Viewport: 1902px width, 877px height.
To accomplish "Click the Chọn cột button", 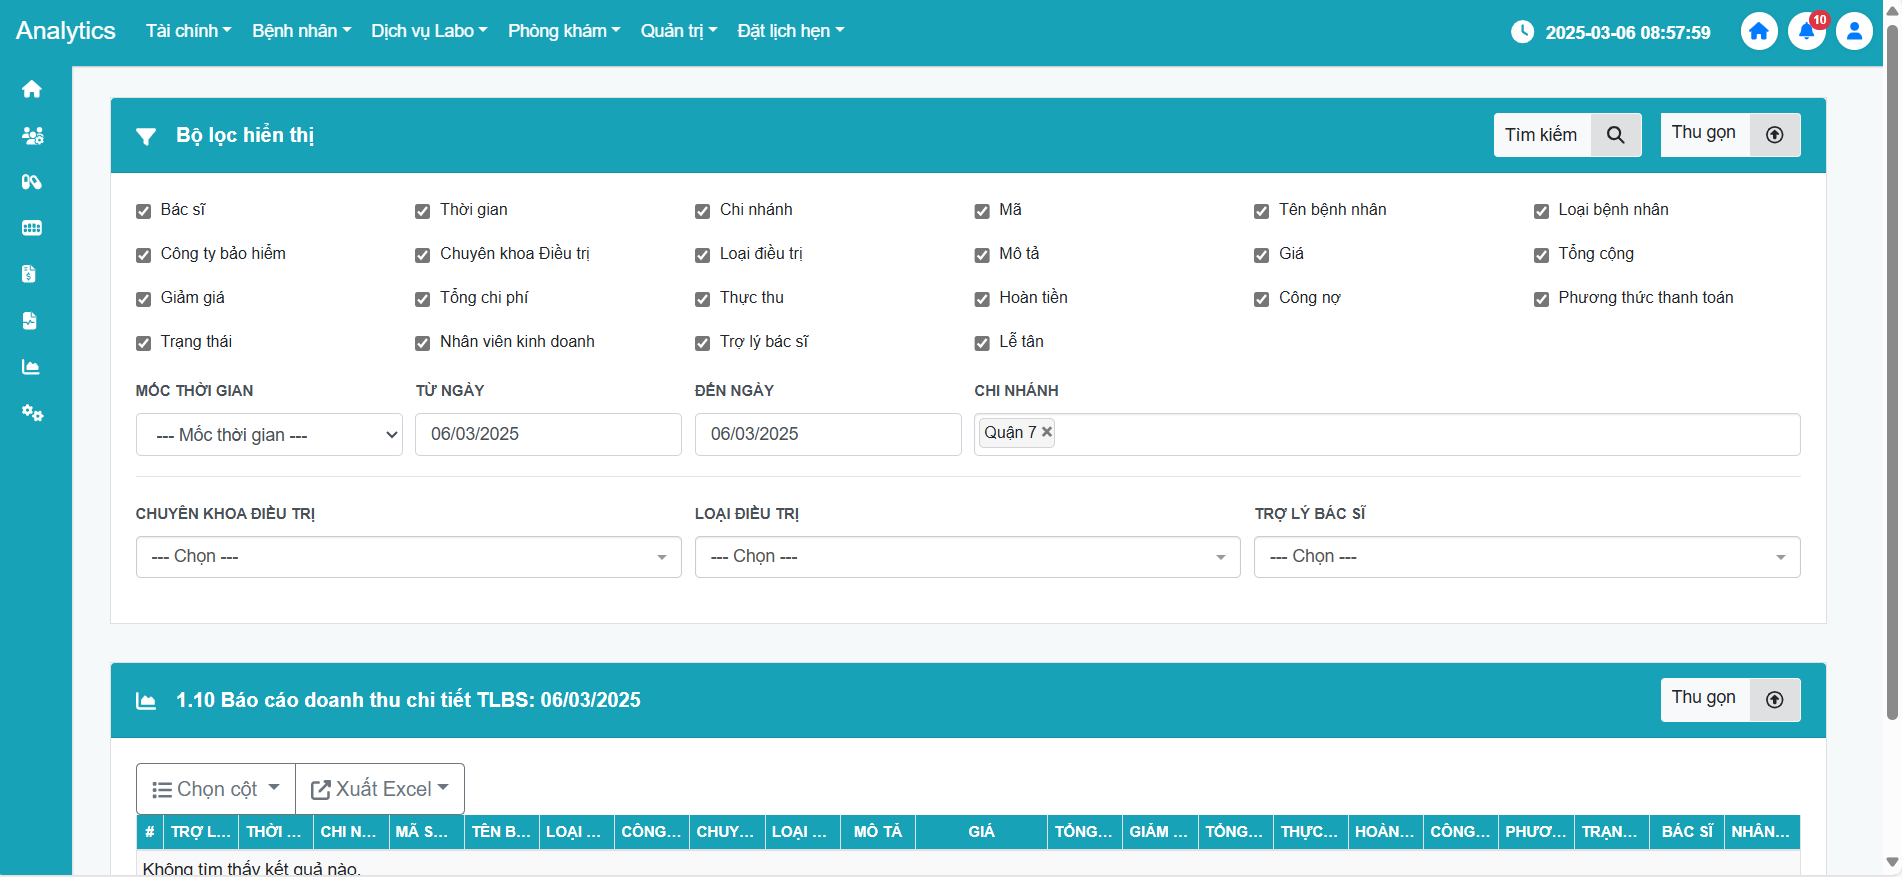I will 216,789.
